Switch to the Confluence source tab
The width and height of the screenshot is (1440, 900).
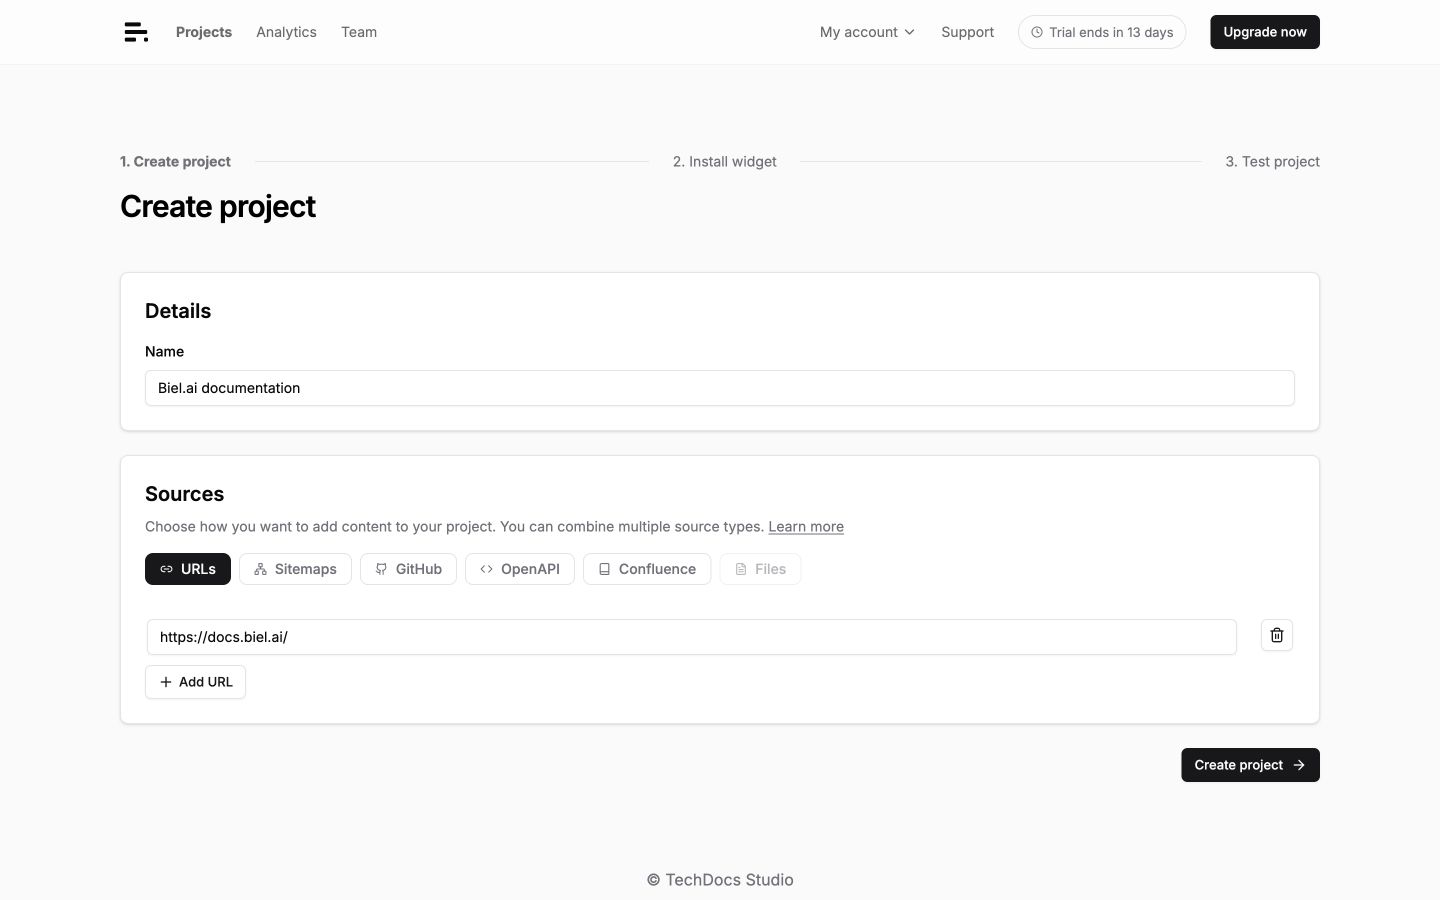[647, 569]
